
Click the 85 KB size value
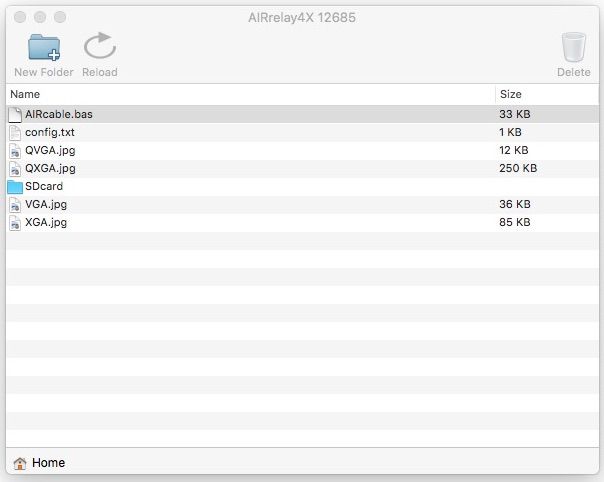[x=515, y=222]
